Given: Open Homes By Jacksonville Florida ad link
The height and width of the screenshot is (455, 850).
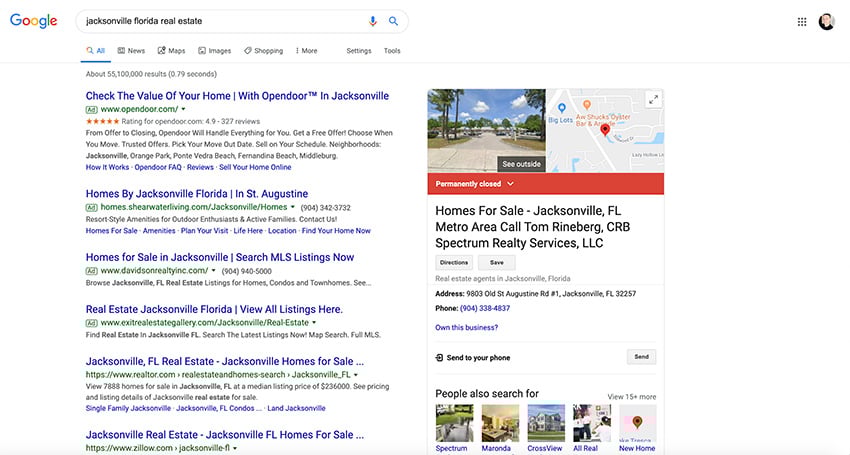Looking at the screenshot, I should (197, 194).
